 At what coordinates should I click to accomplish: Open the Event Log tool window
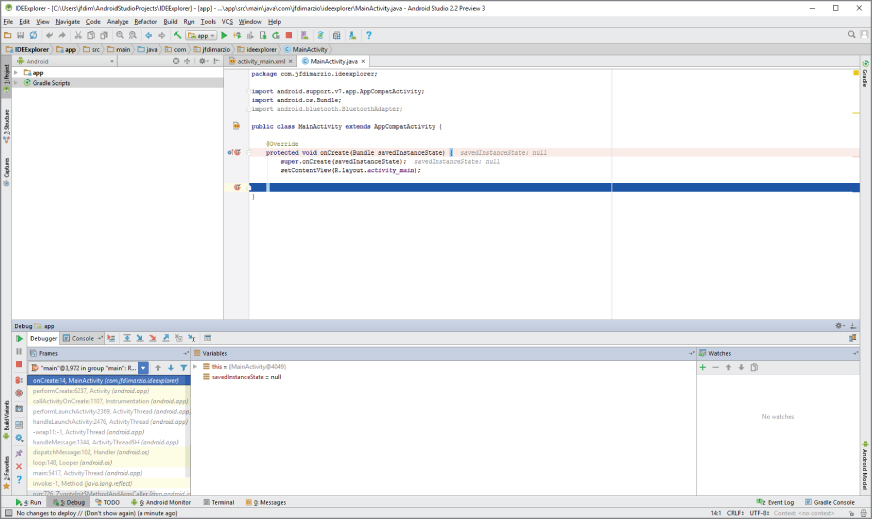(x=779, y=502)
